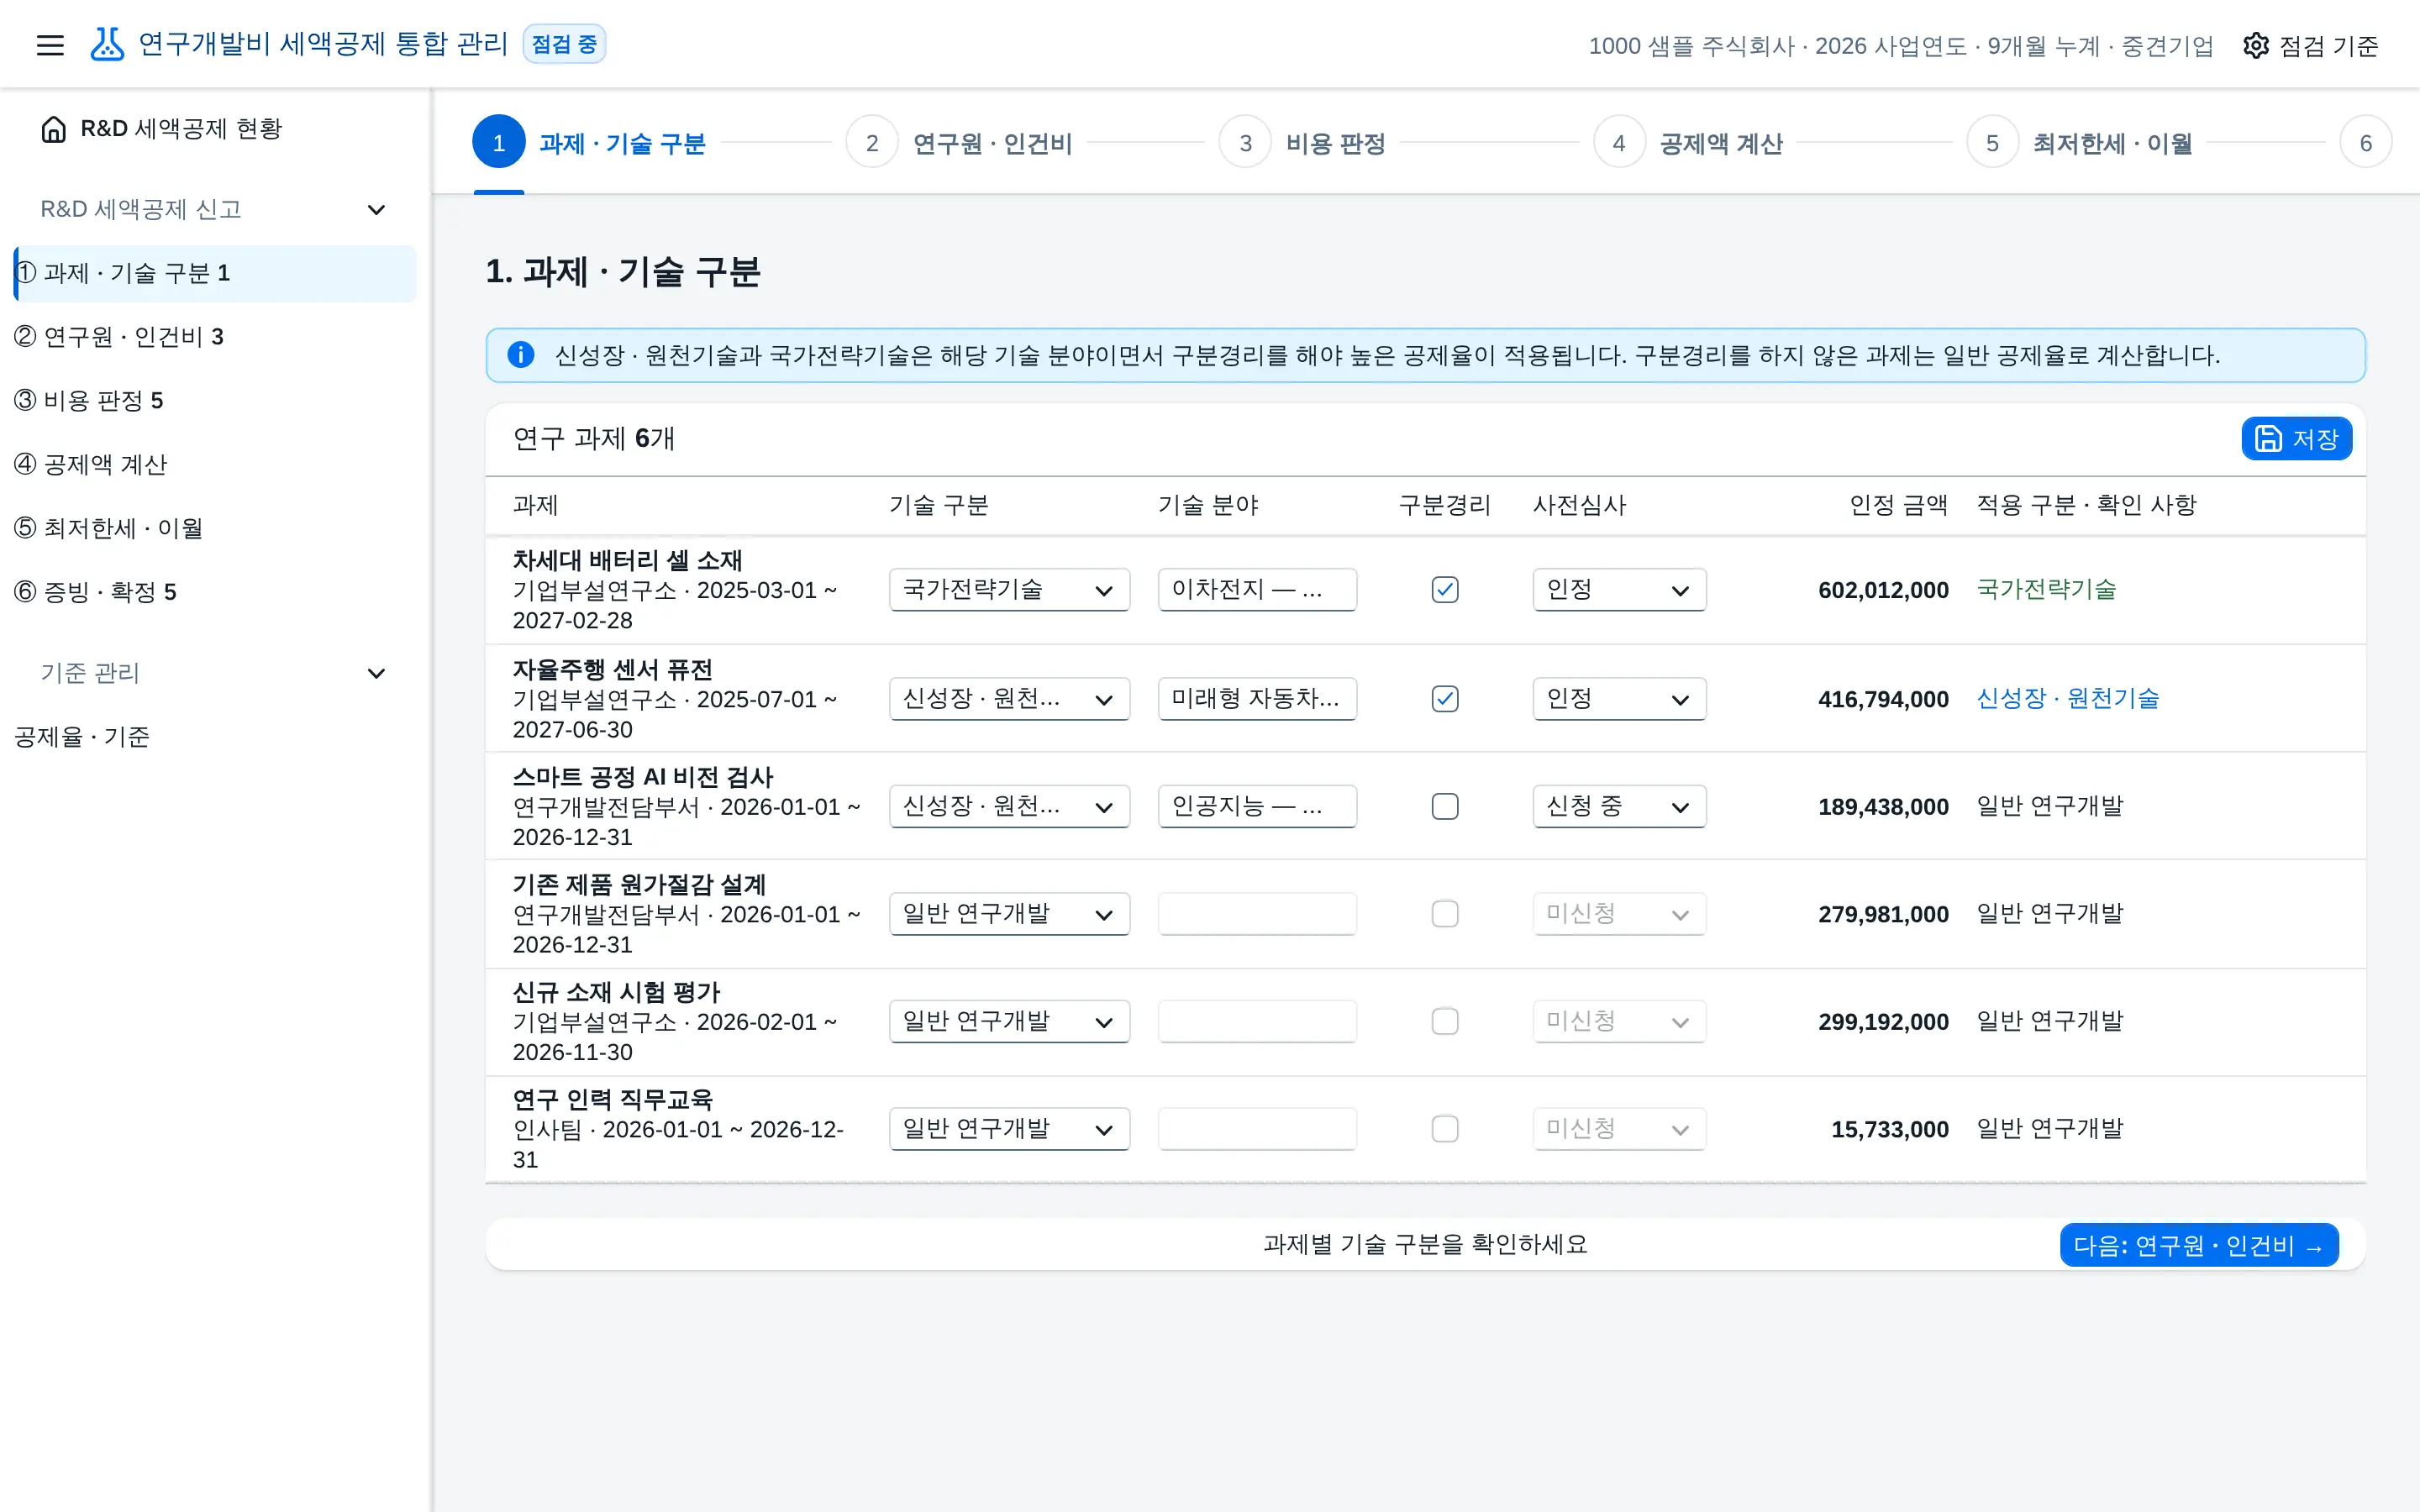
Task: Click the step 6 circle in the stepper
Action: (x=2365, y=143)
